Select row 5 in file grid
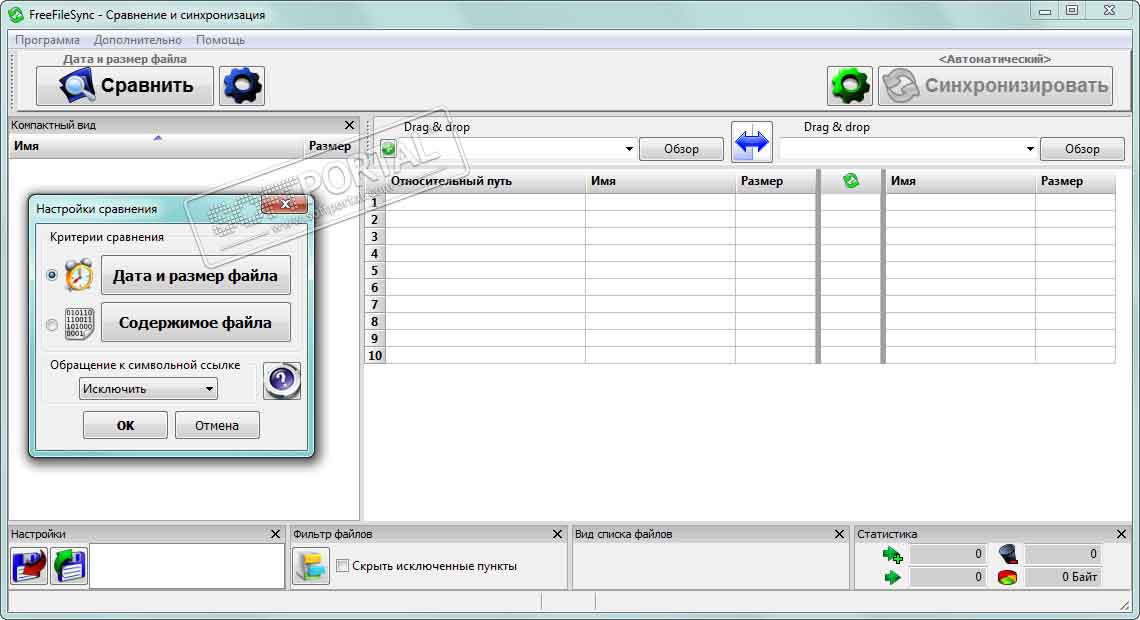Viewport: 1140px width, 620px height. tap(374, 270)
